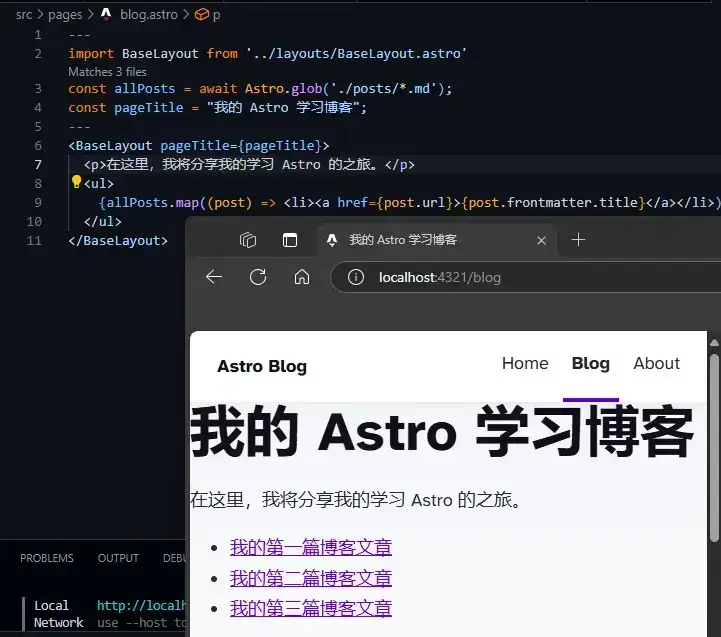721x637 pixels.
Task: Click pages in the breadcrumb
Action: point(65,15)
